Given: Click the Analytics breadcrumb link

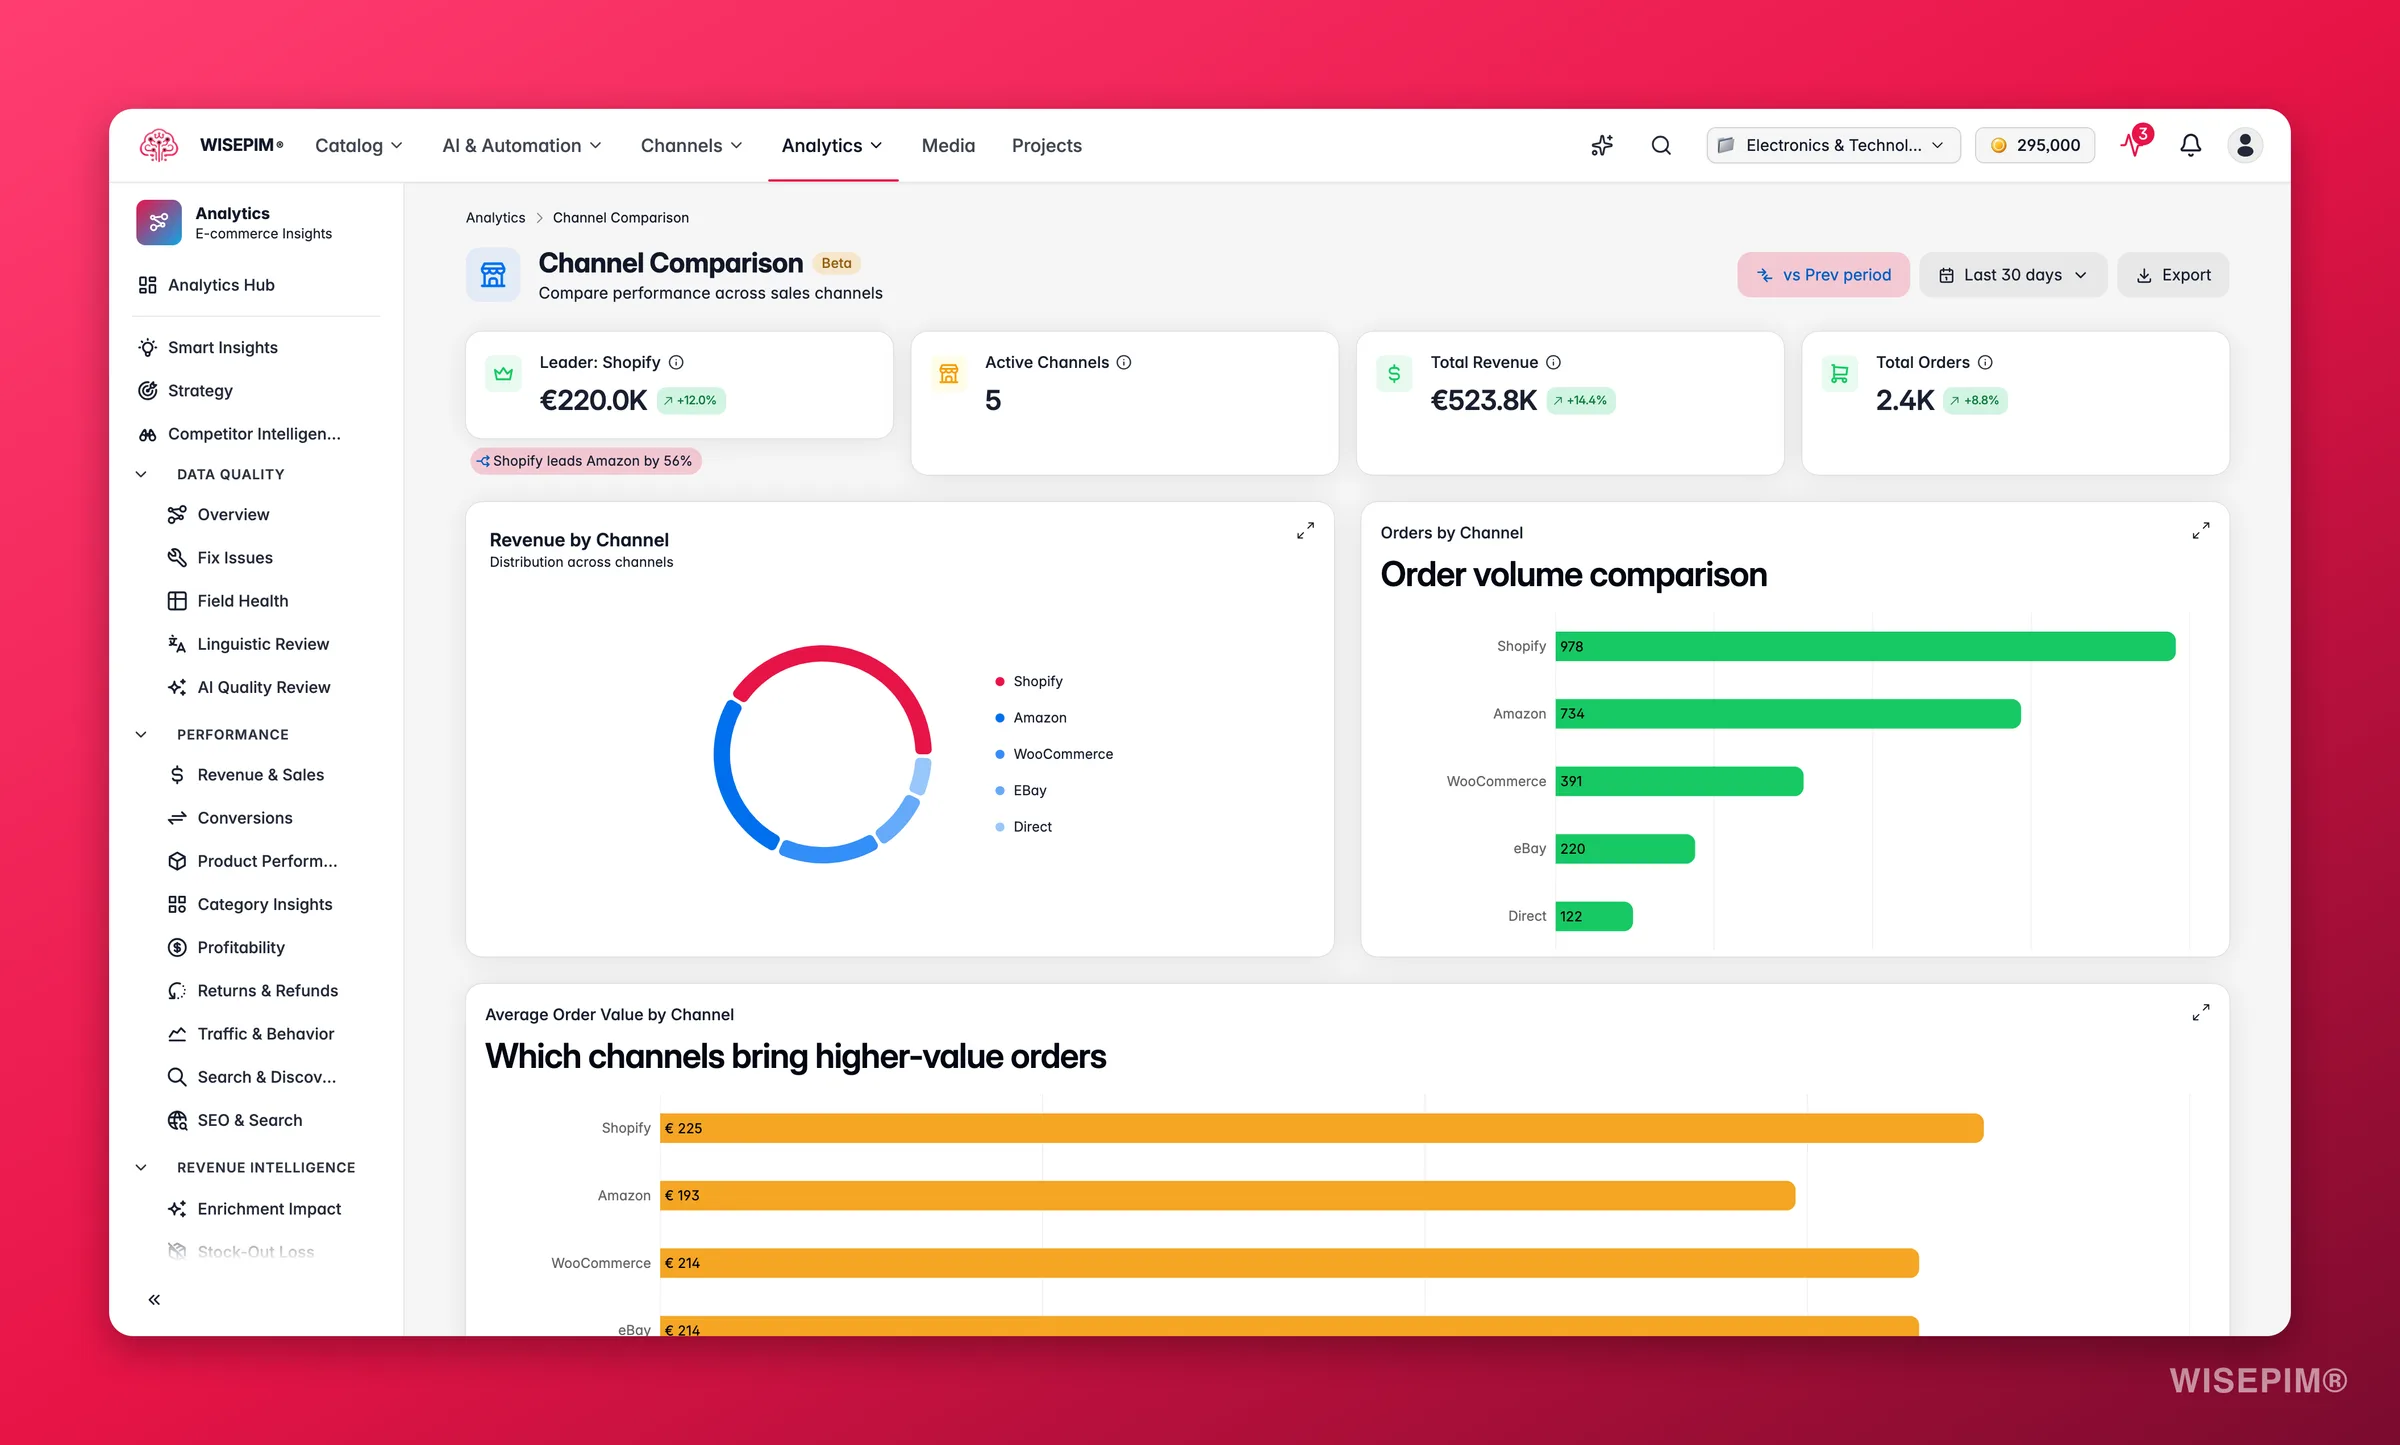Looking at the screenshot, I should 495,218.
